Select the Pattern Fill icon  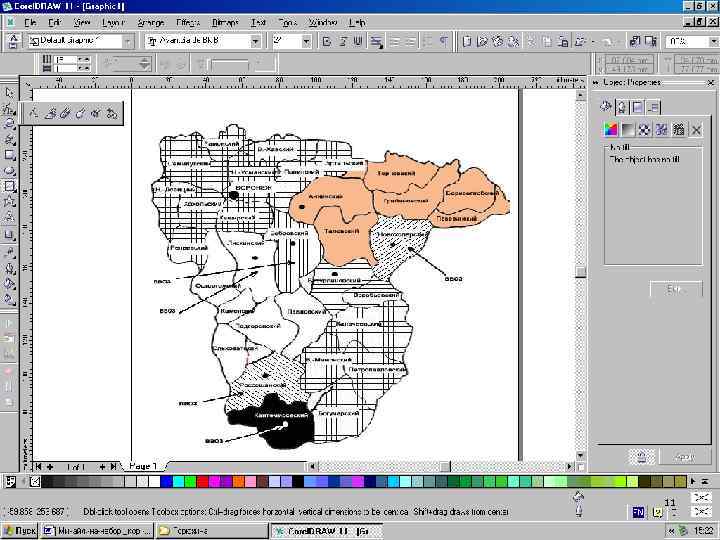coord(645,129)
